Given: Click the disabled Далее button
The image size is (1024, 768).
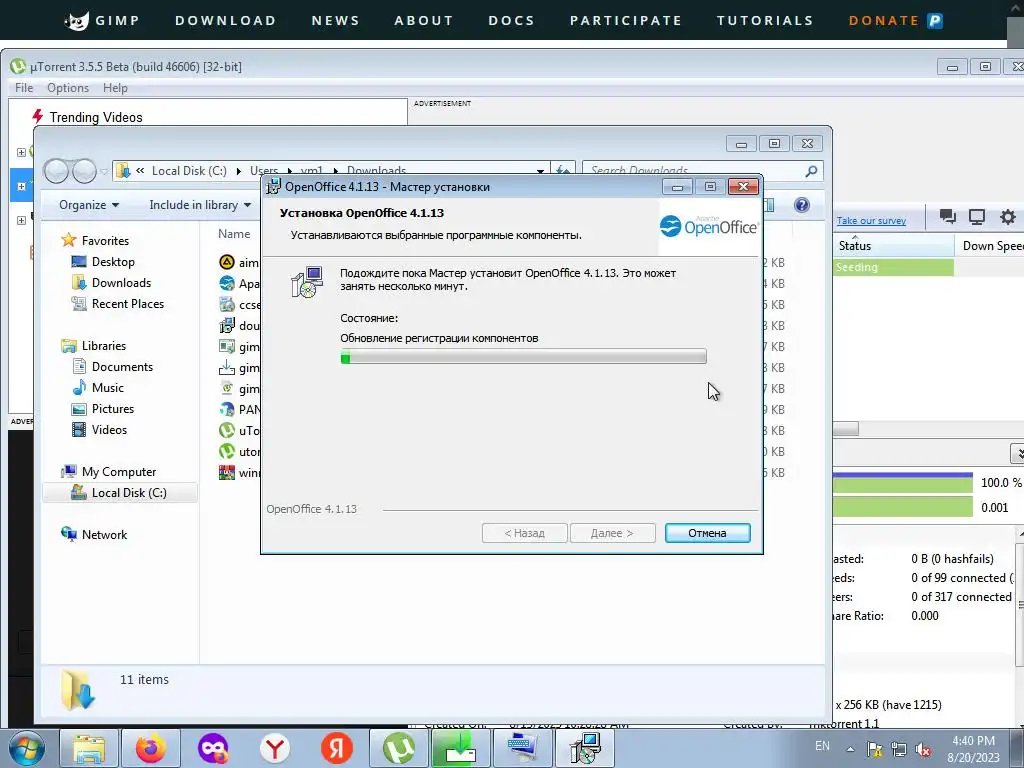Looking at the screenshot, I should point(612,533).
